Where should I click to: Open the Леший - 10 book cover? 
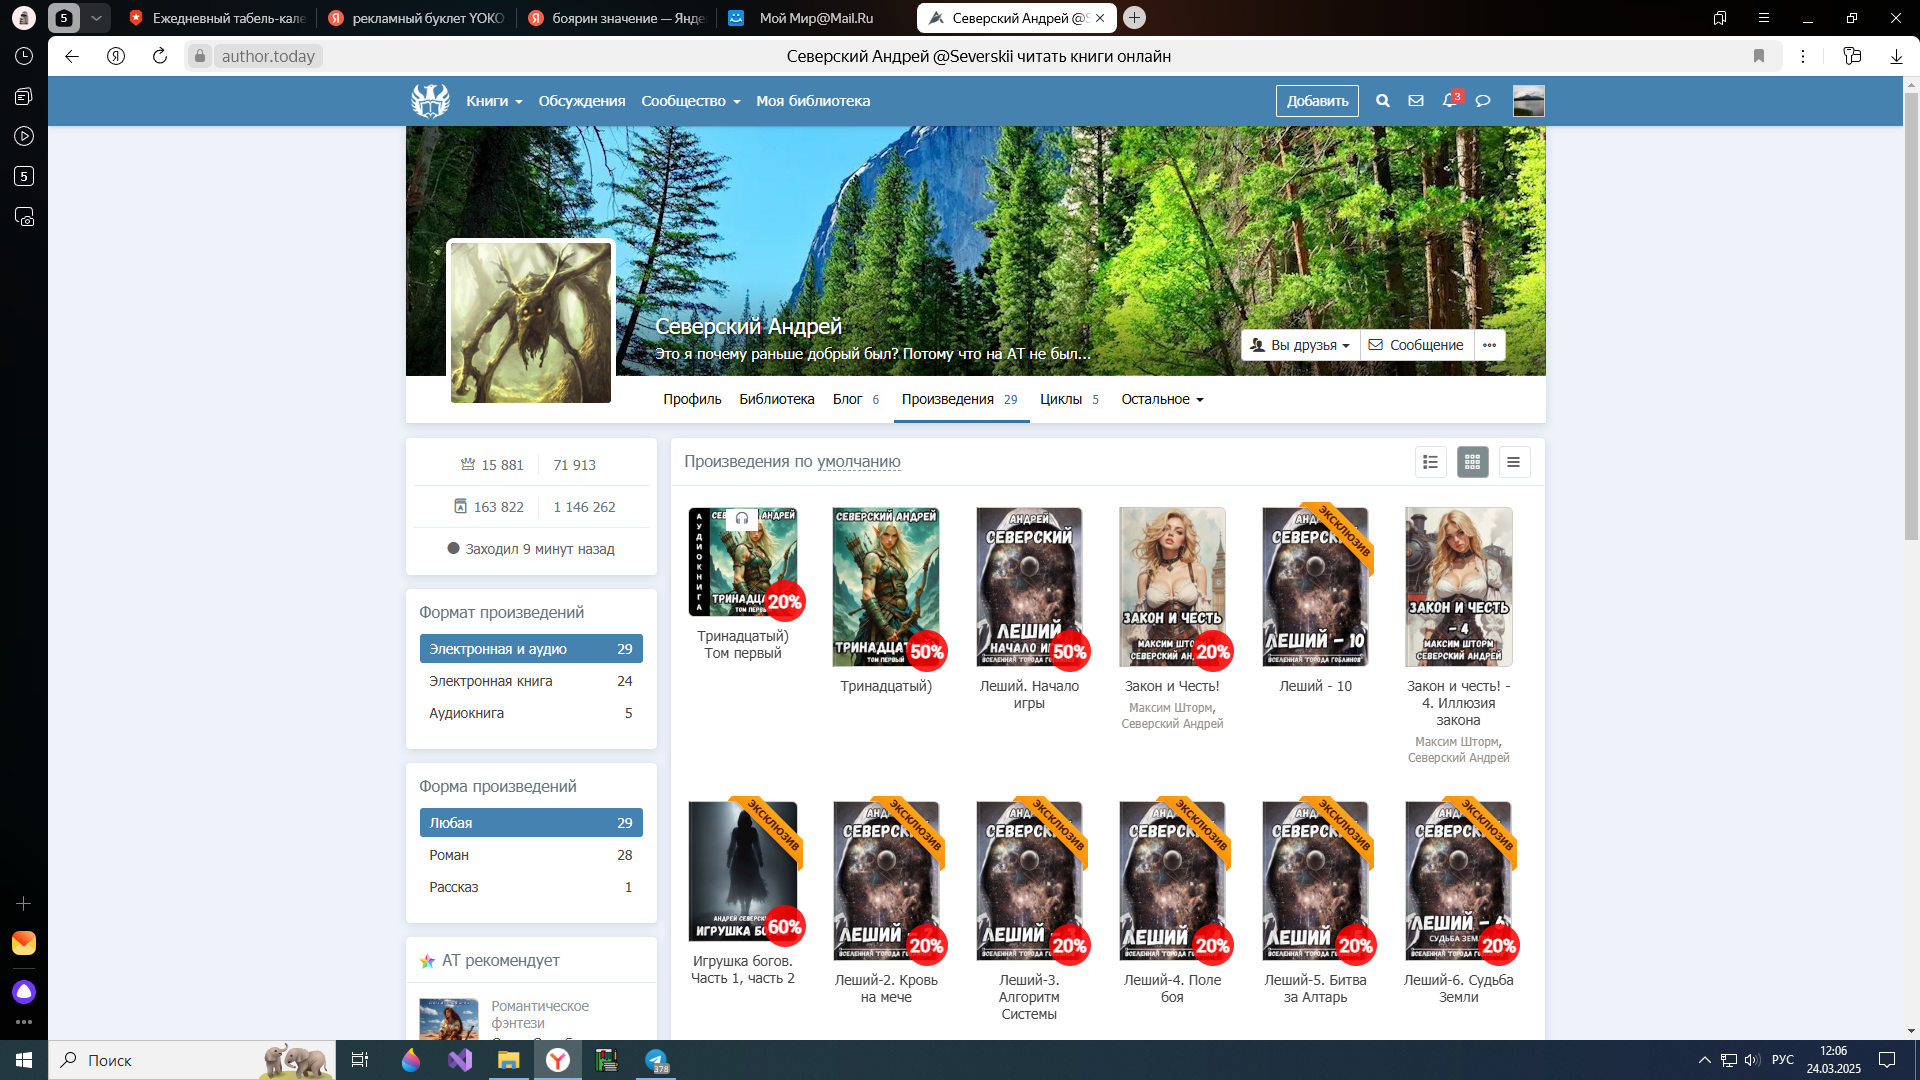tap(1315, 587)
